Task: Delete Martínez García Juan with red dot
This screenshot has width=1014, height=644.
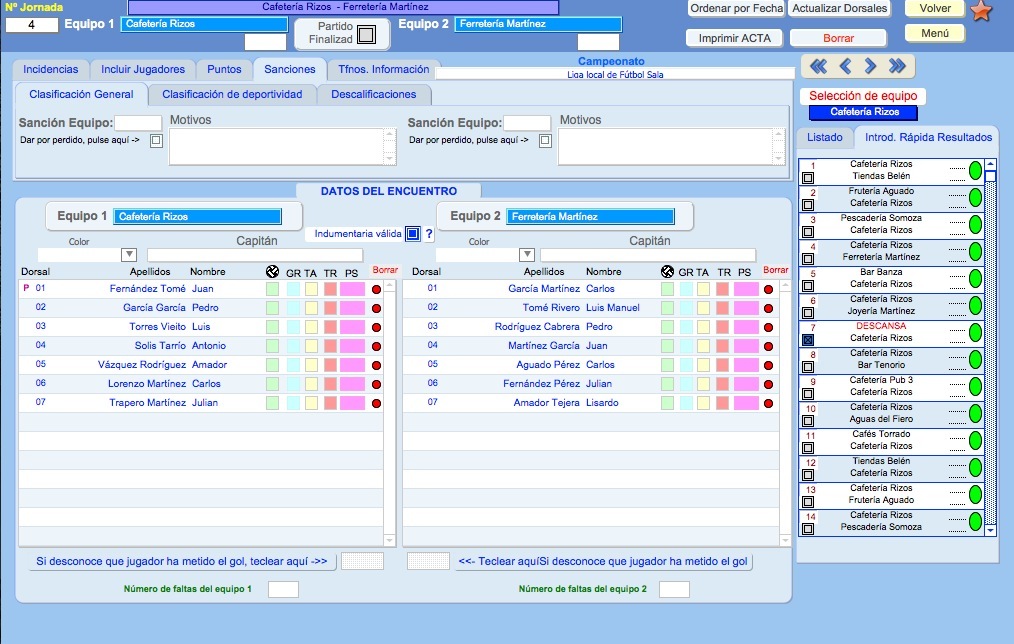Action: pyautogui.click(x=768, y=347)
